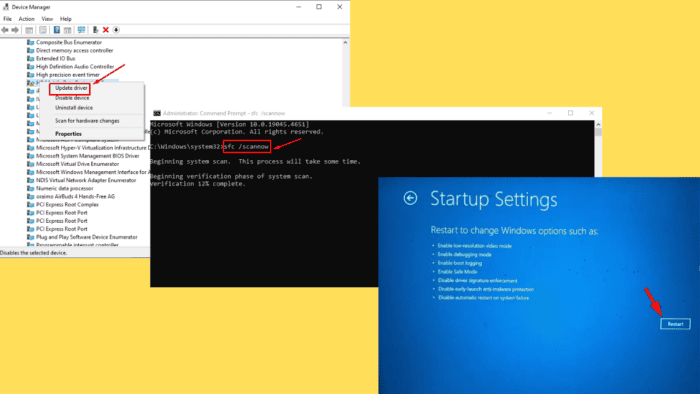The image size is (700, 394).
Task: Open the File menu in Device Manager
Action: (x=8, y=19)
